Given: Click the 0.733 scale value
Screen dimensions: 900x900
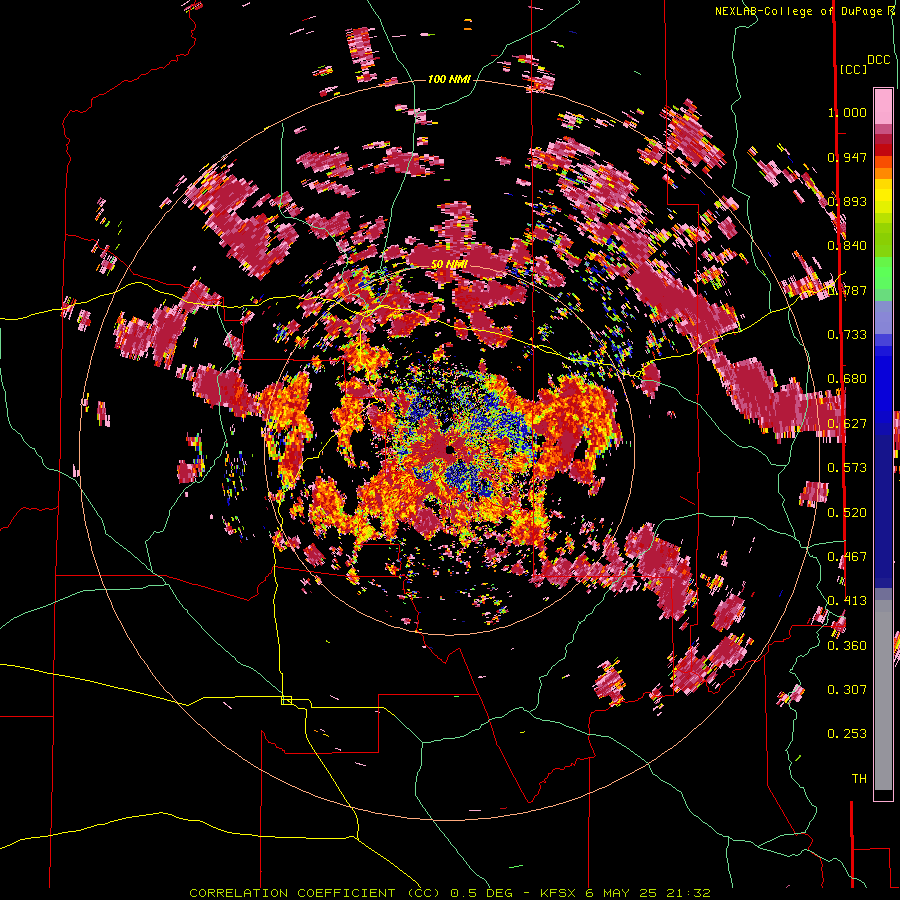Looking at the screenshot, I should pyautogui.click(x=847, y=335).
